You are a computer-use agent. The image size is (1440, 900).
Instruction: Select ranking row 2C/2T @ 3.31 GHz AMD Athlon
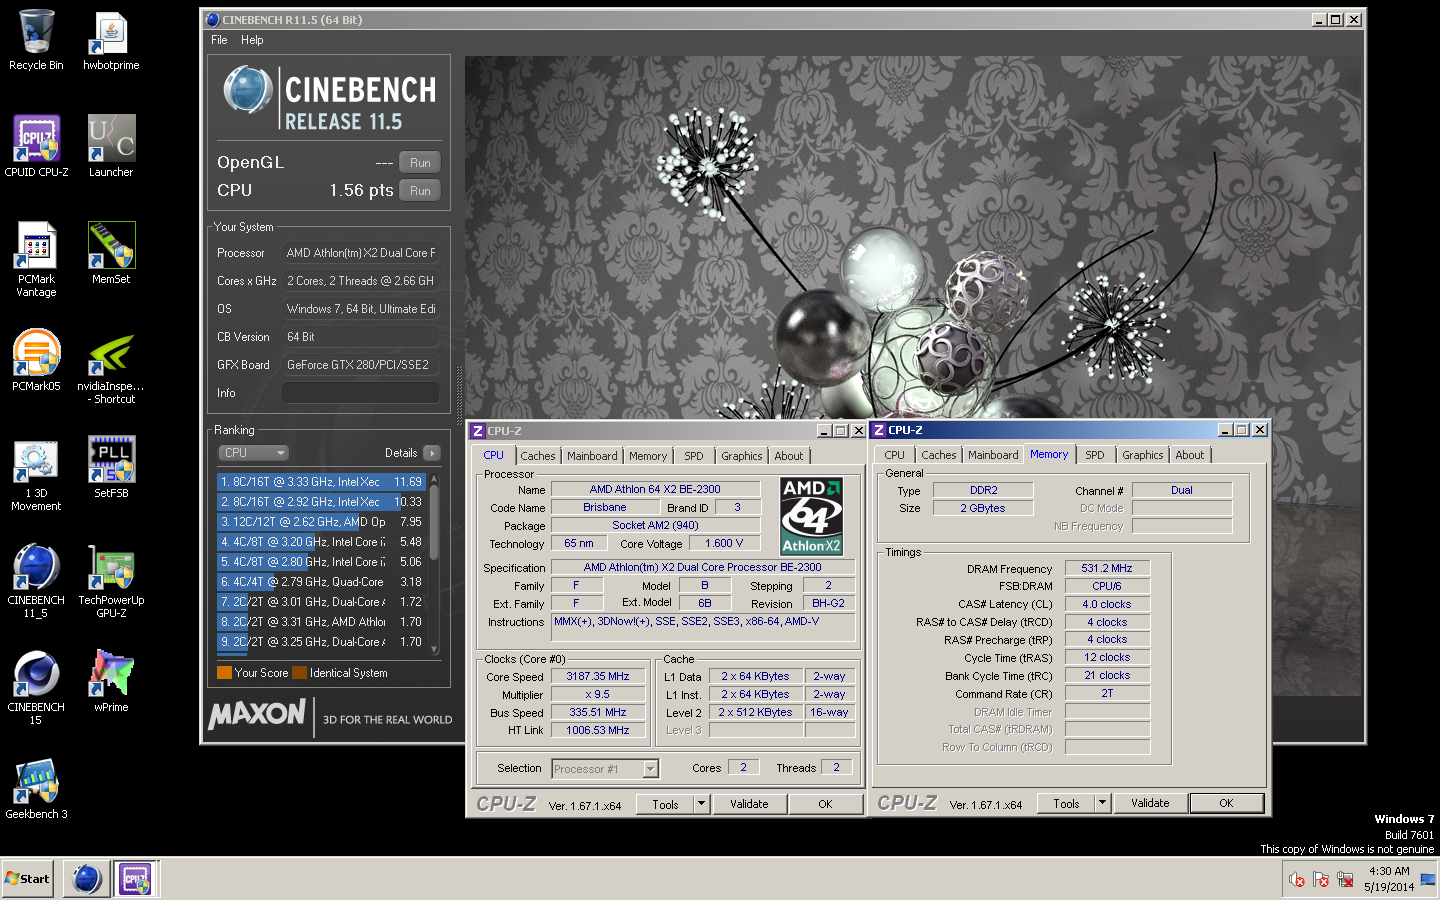tap(322, 622)
